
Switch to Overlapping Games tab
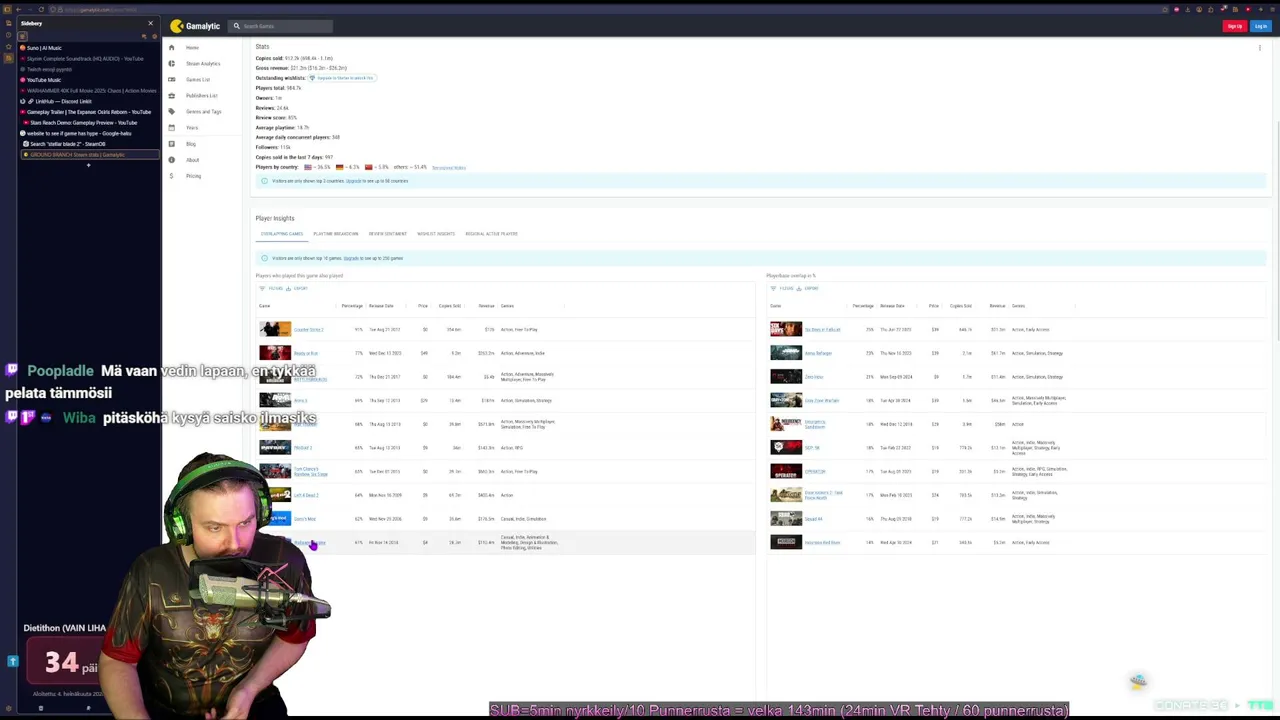(x=282, y=234)
